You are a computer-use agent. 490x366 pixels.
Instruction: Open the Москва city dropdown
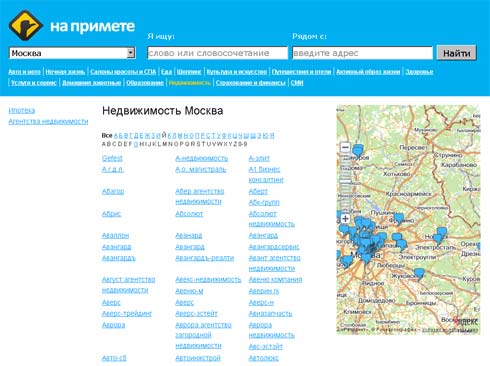click(x=72, y=53)
